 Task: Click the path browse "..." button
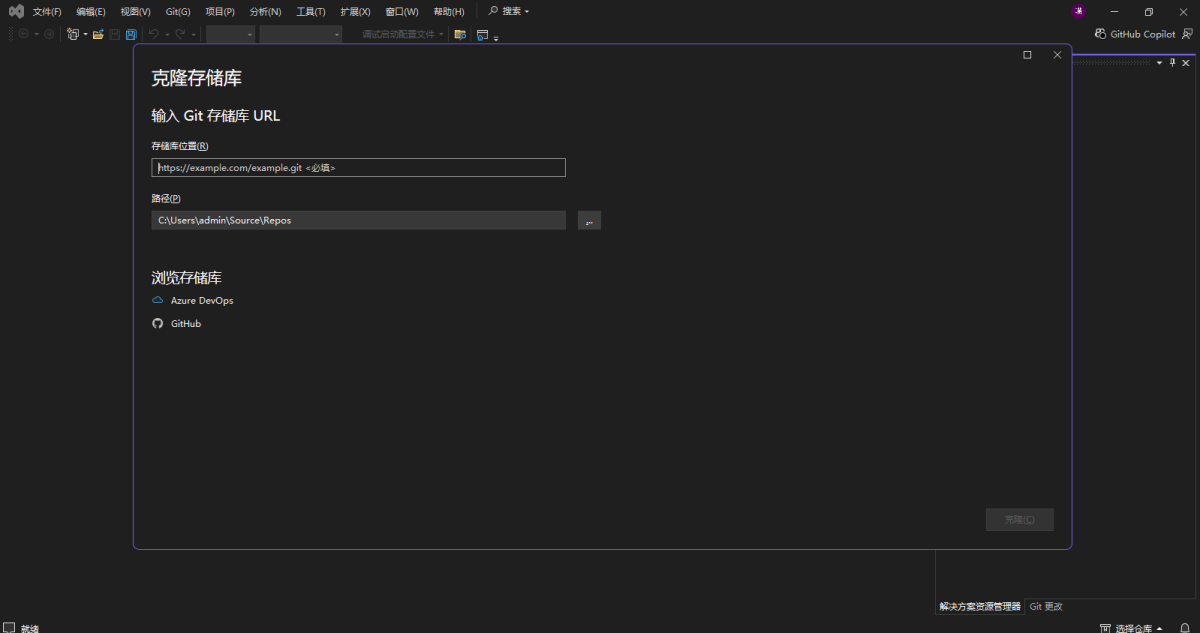point(589,220)
